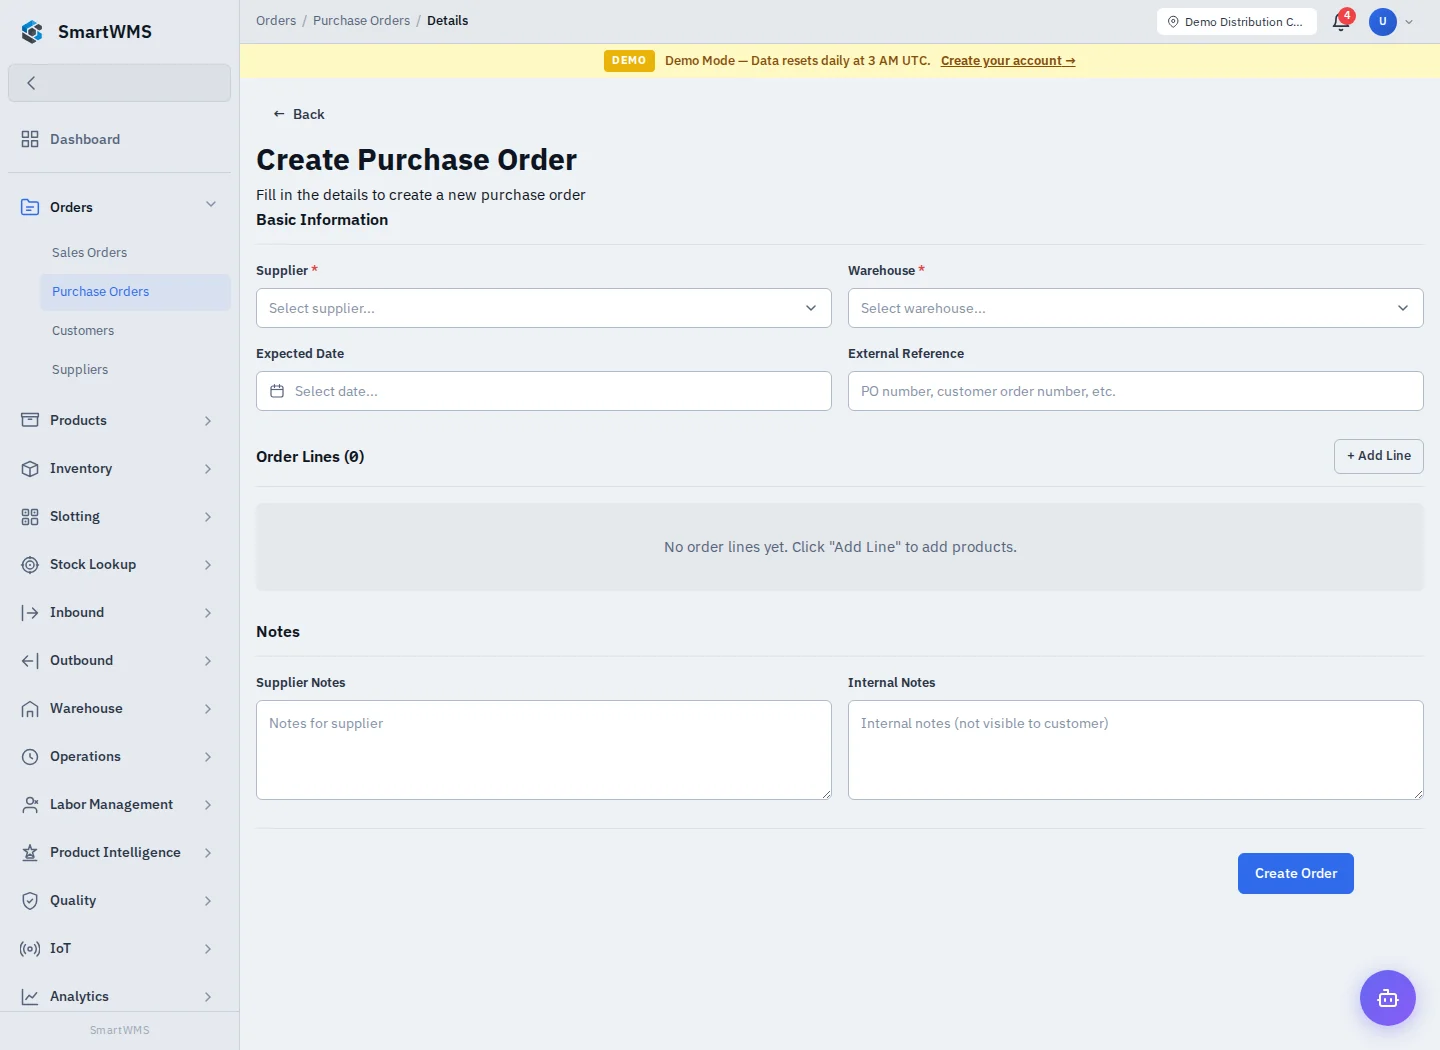
Task: Click the Expected Date input field
Action: pos(544,391)
